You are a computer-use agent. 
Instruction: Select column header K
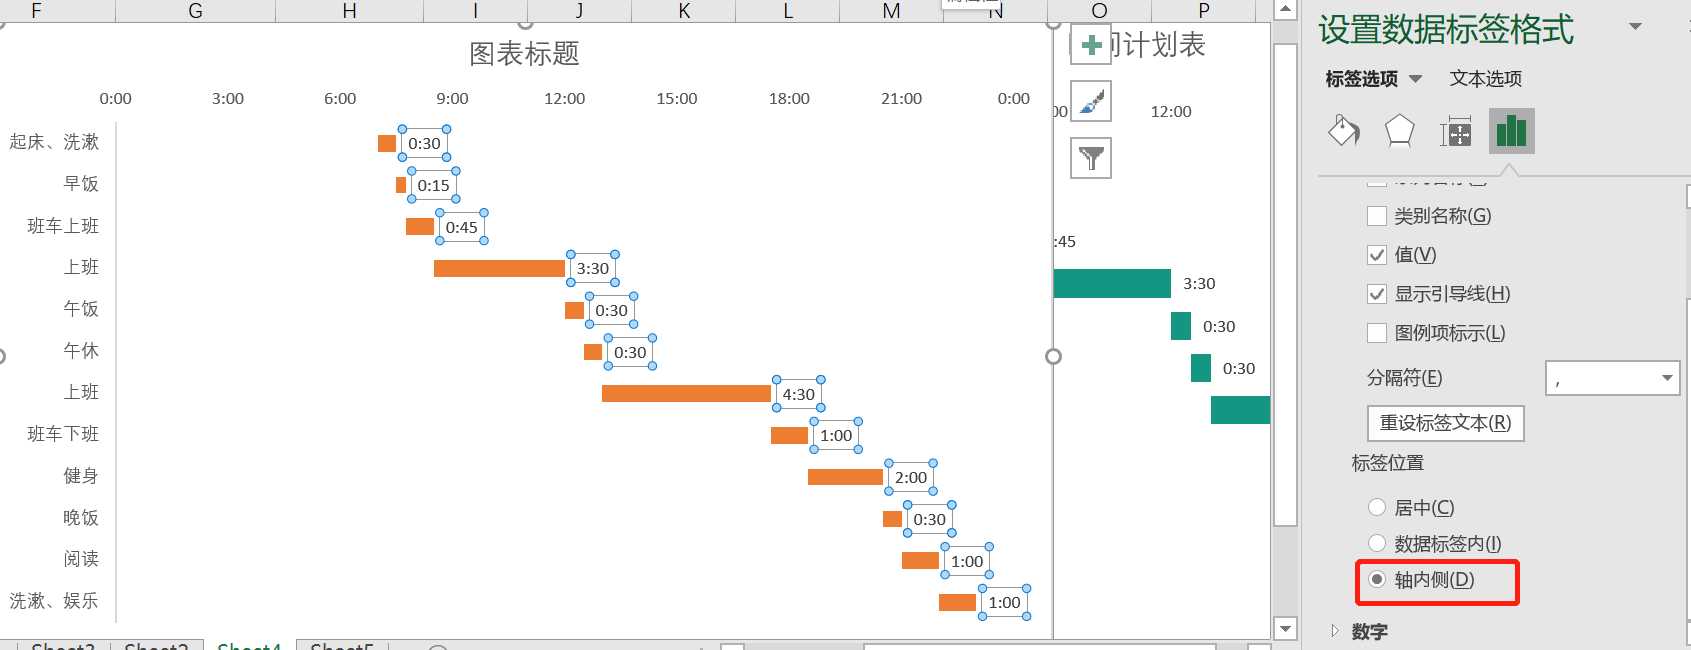click(x=684, y=11)
